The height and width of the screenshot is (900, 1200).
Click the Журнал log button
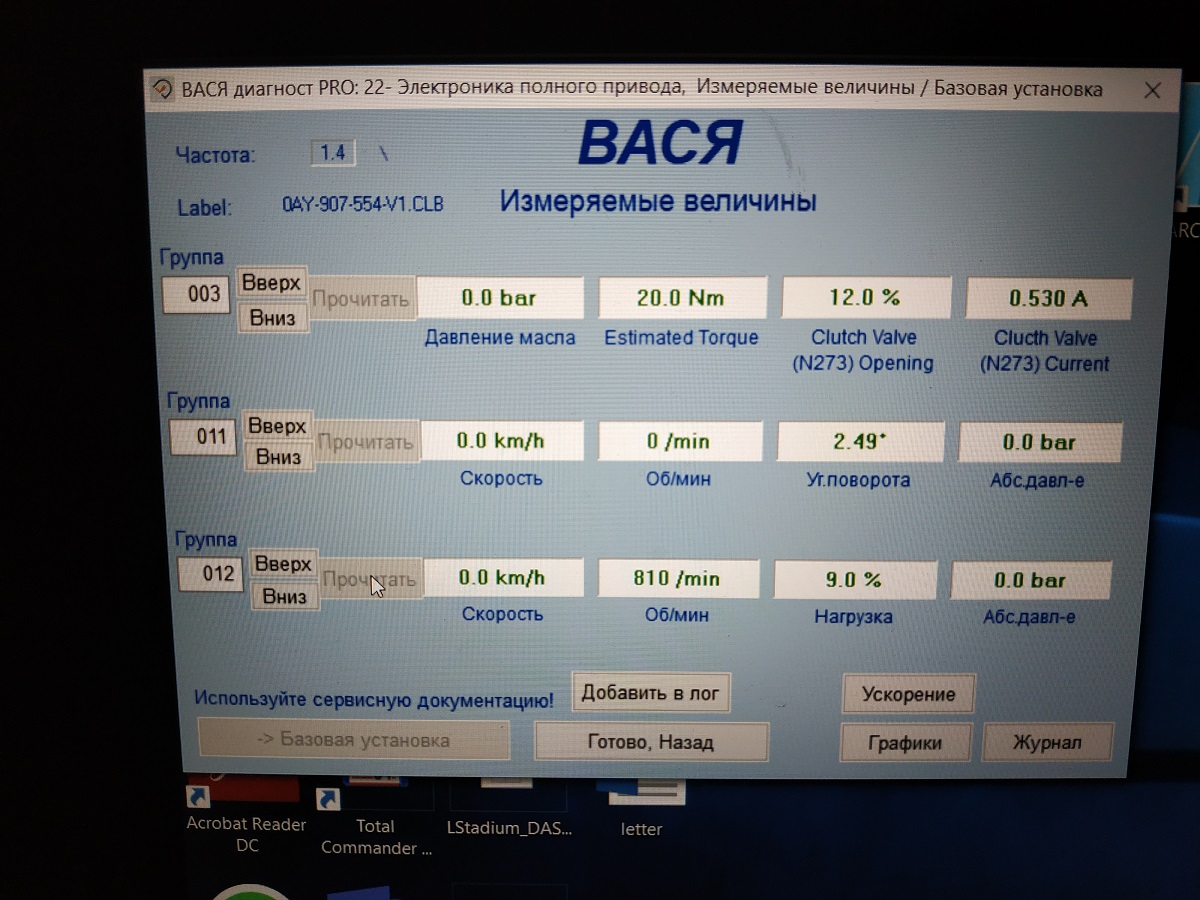(1047, 743)
